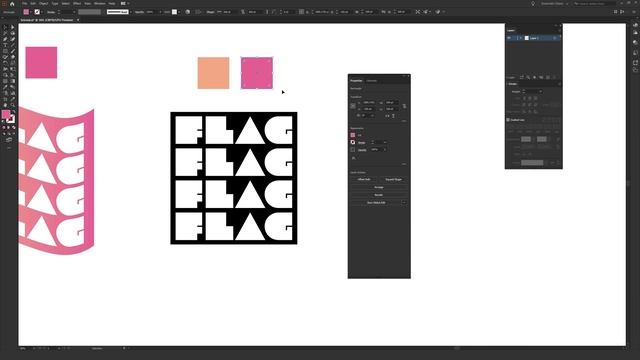Select the Selection tool (black arrow)
The width and height of the screenshot is (640, 360).
tap(5, 27)
